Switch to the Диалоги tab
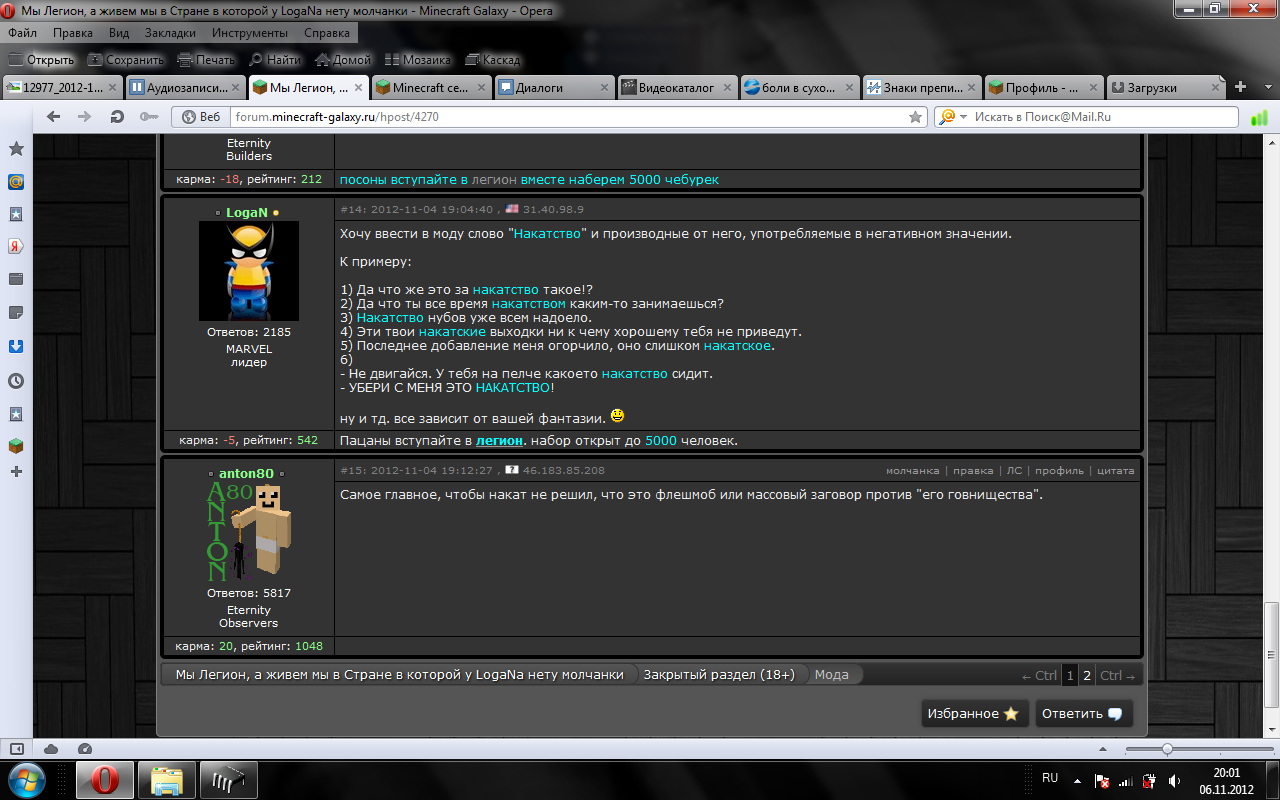The width and height of the screenshot is (1280, 800). pos(553,87)
